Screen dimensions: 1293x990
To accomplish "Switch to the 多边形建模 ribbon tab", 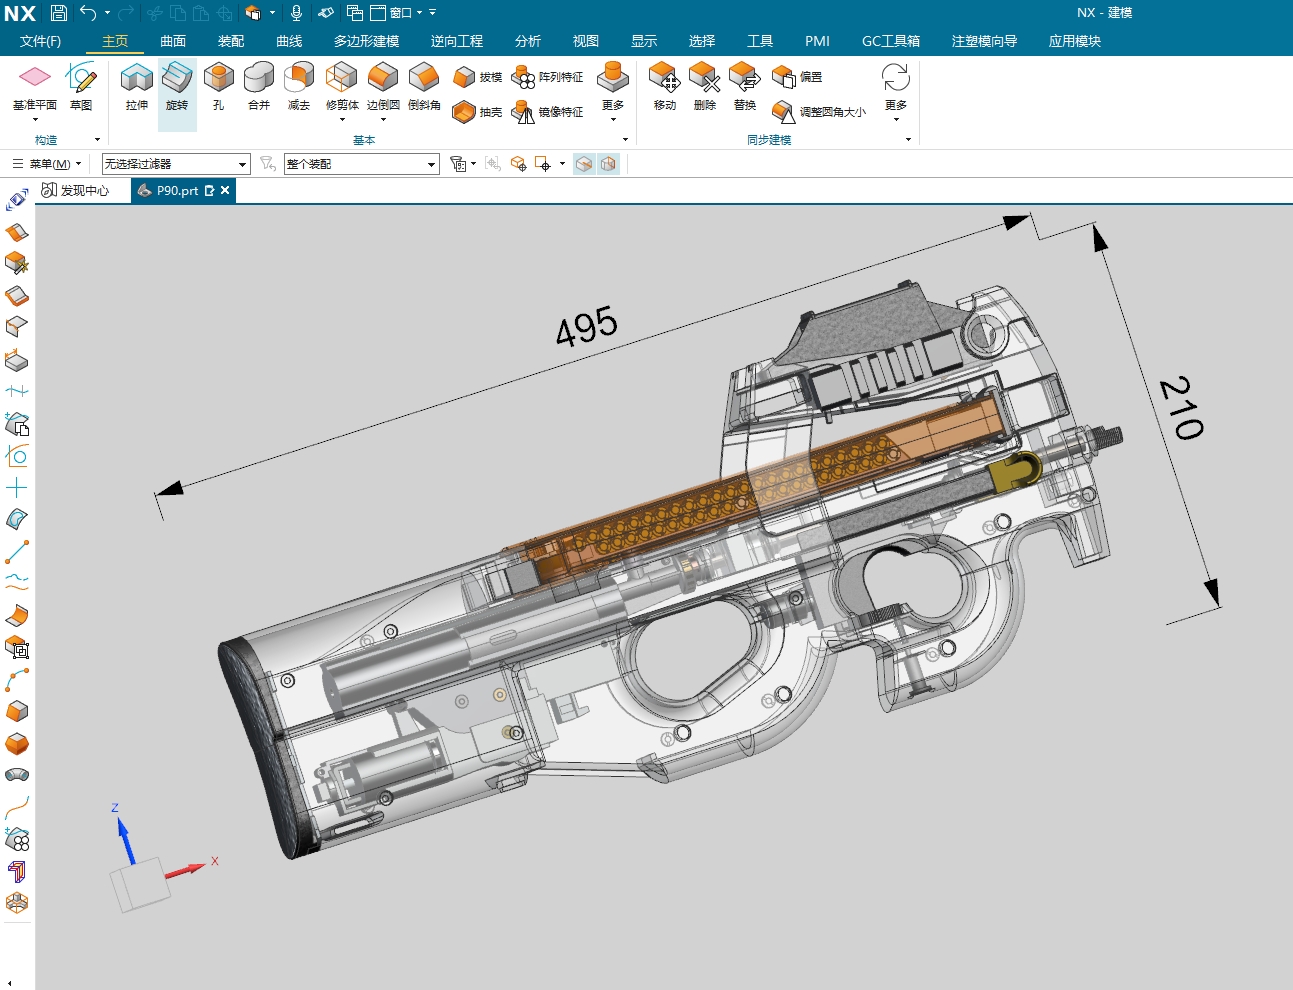I will click(x=366, y=41).
